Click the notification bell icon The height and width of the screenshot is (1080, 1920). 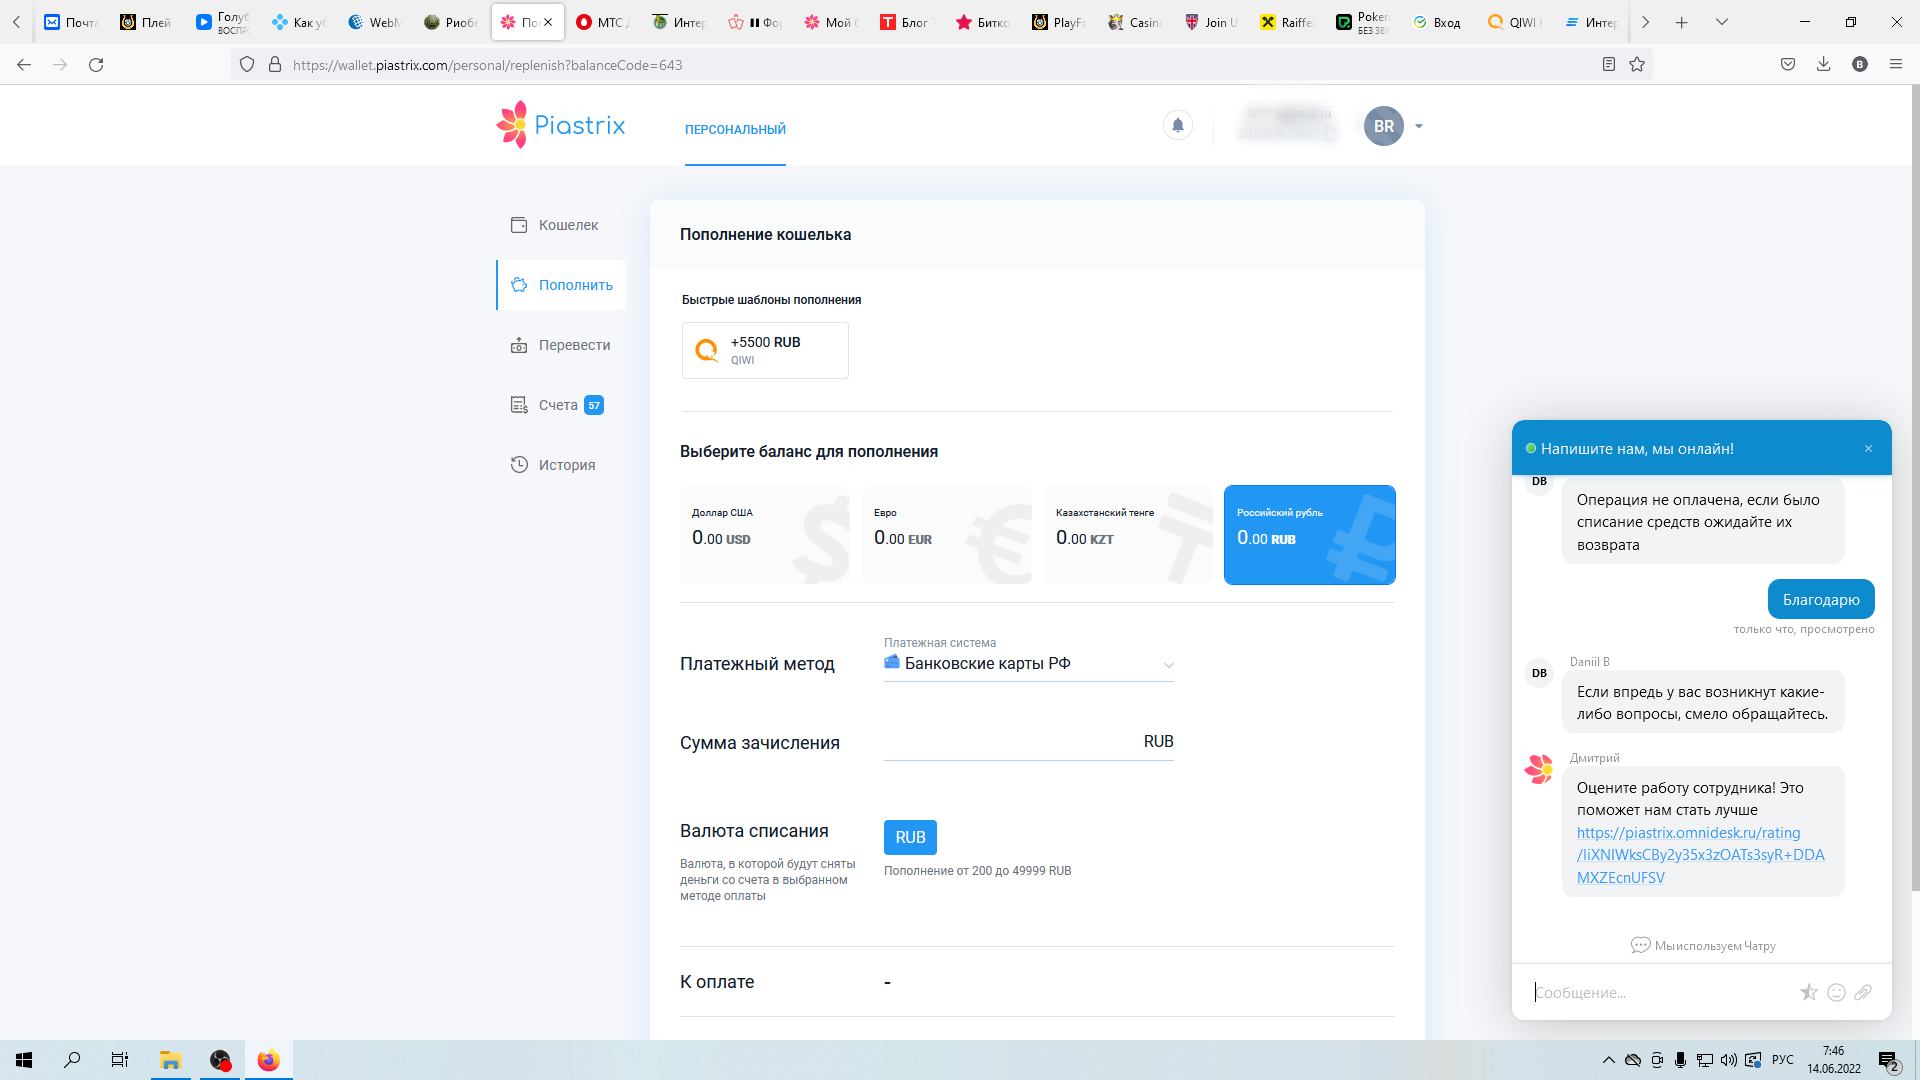pyautogui.click(x=1177, y=125)
